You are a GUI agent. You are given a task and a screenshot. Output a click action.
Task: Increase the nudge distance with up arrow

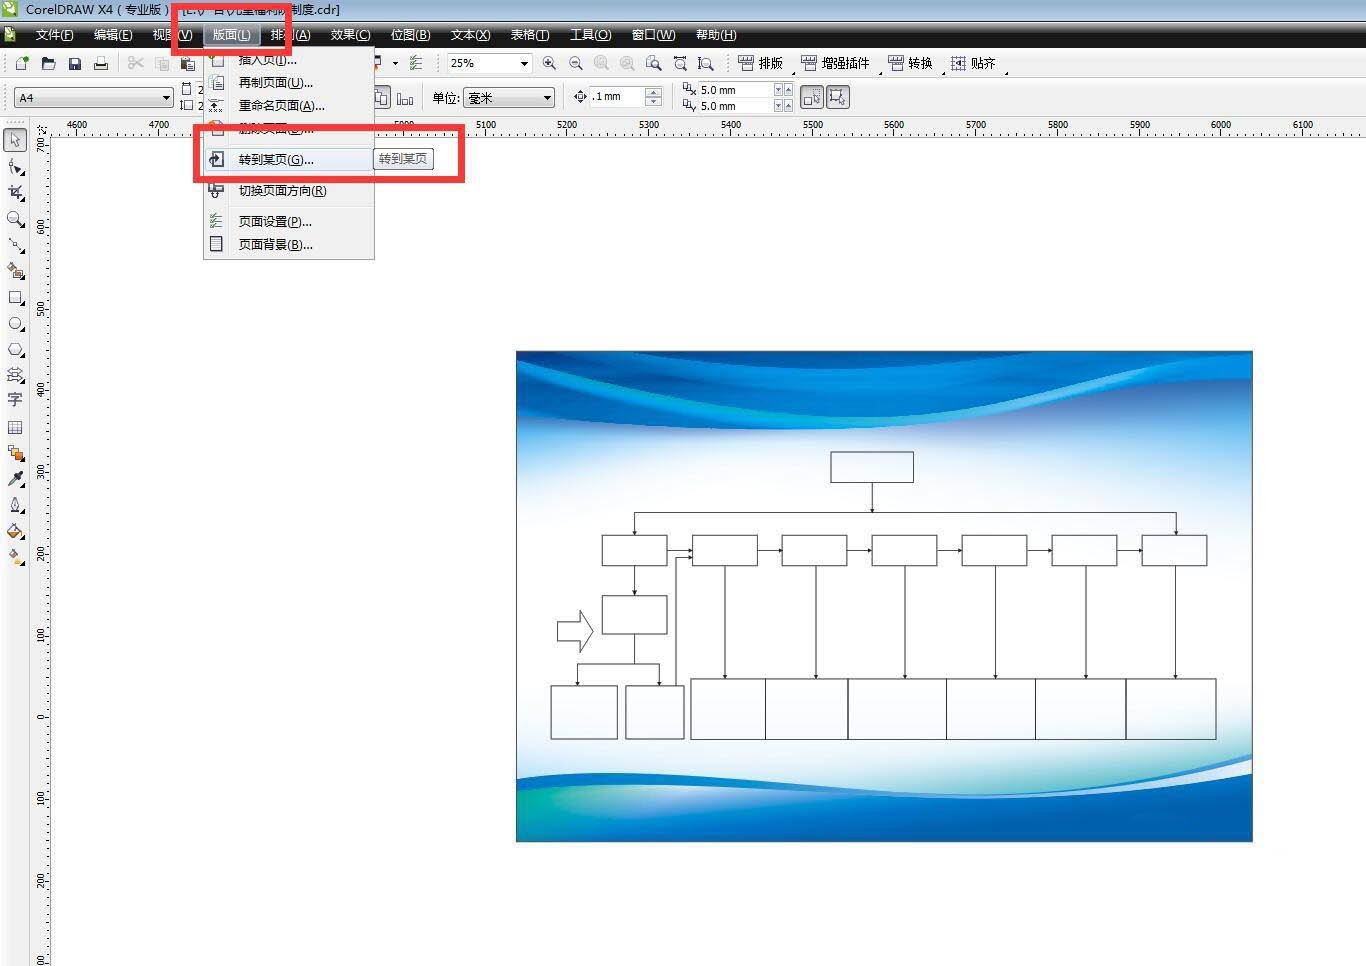point(654,92)
